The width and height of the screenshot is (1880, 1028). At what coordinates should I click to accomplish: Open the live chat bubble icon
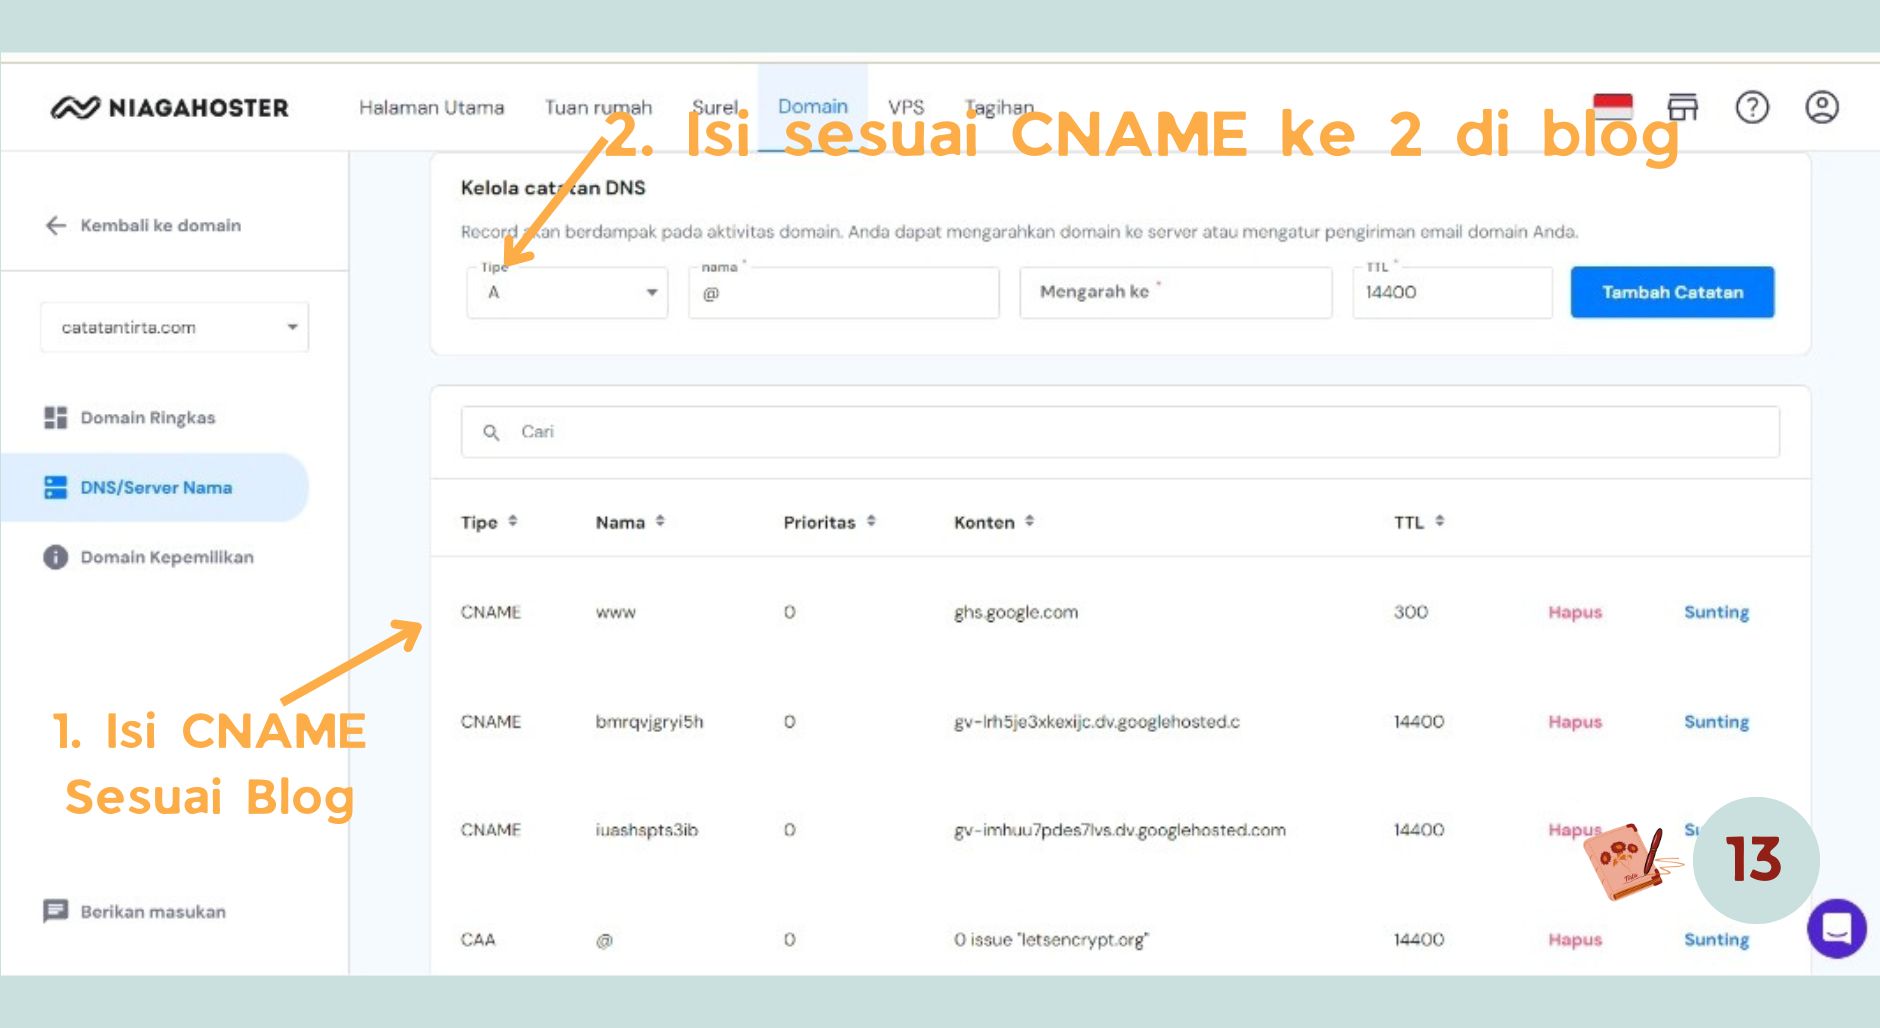[x=1837, y=929]
